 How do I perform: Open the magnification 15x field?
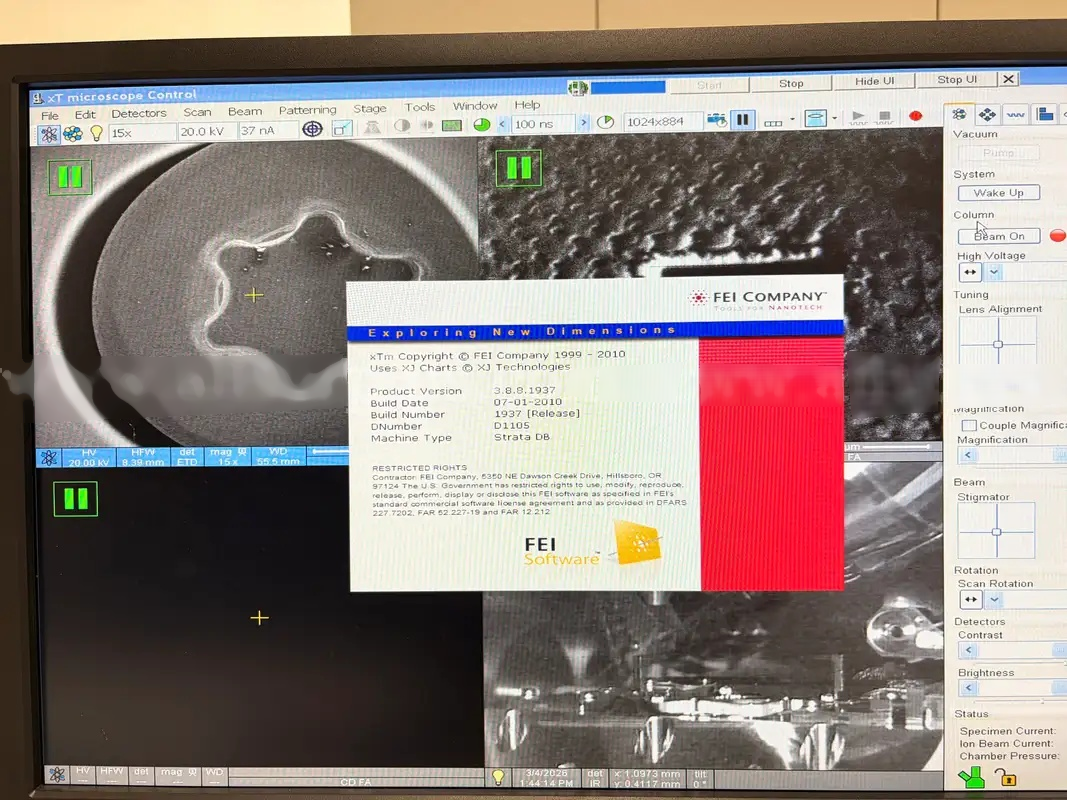point(142,132)
